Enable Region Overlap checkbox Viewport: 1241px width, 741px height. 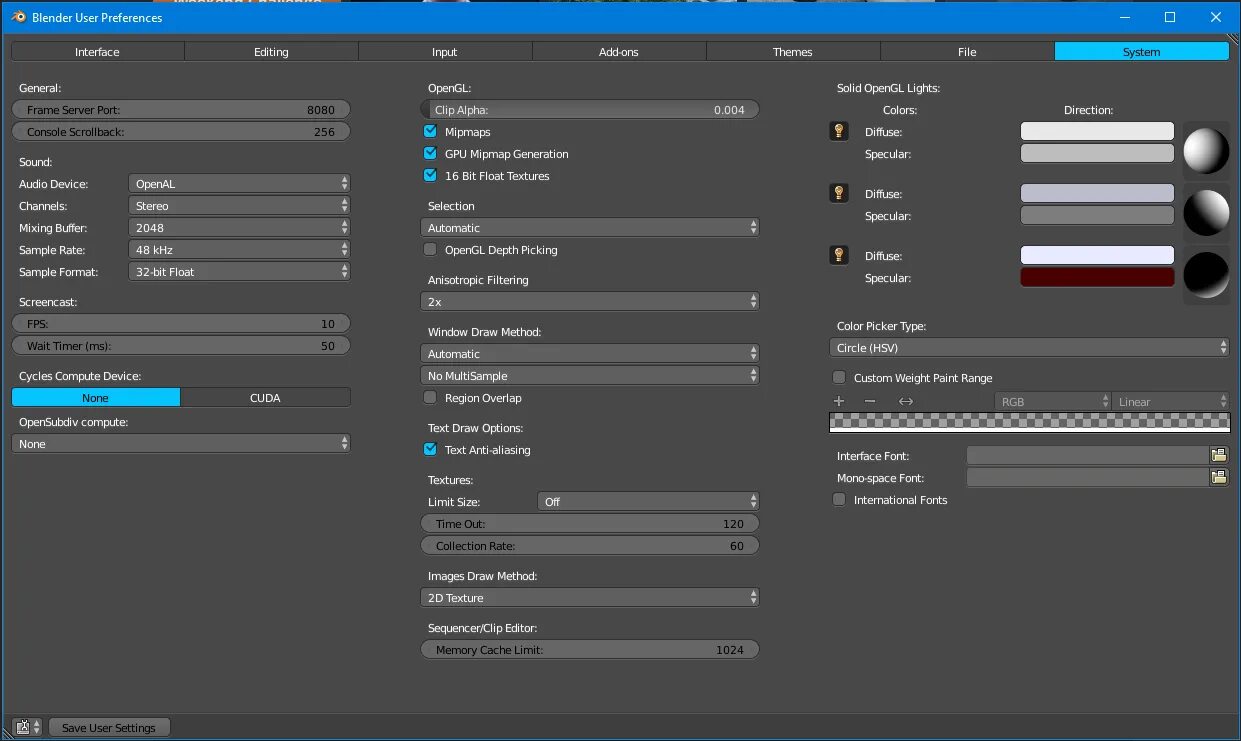tap(430, 397)
